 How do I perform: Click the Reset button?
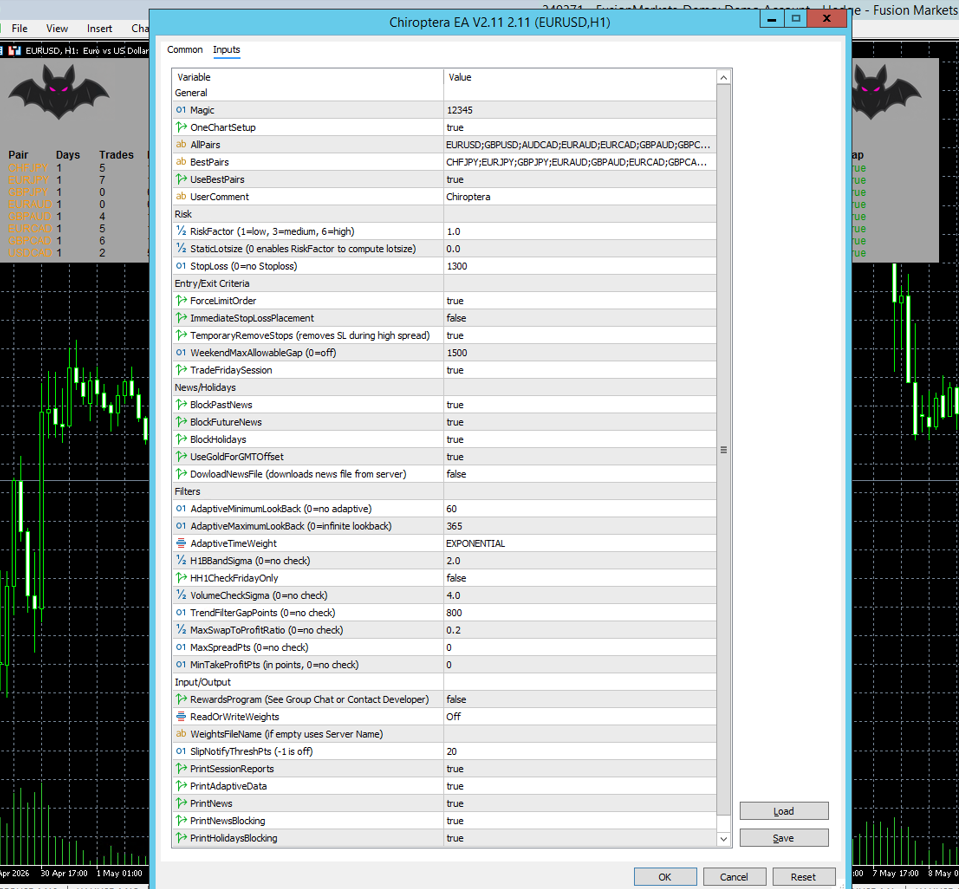pyautogui.click(x=803, y=877)
